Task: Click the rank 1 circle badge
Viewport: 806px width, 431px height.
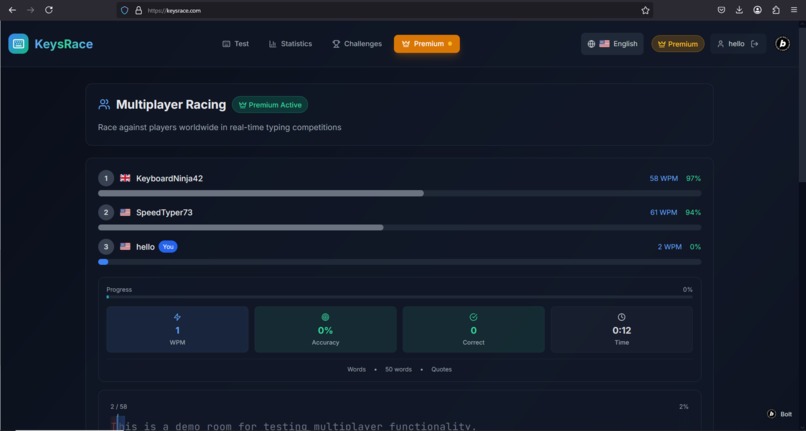Action: pyautogui.click(x=106, y=178)
